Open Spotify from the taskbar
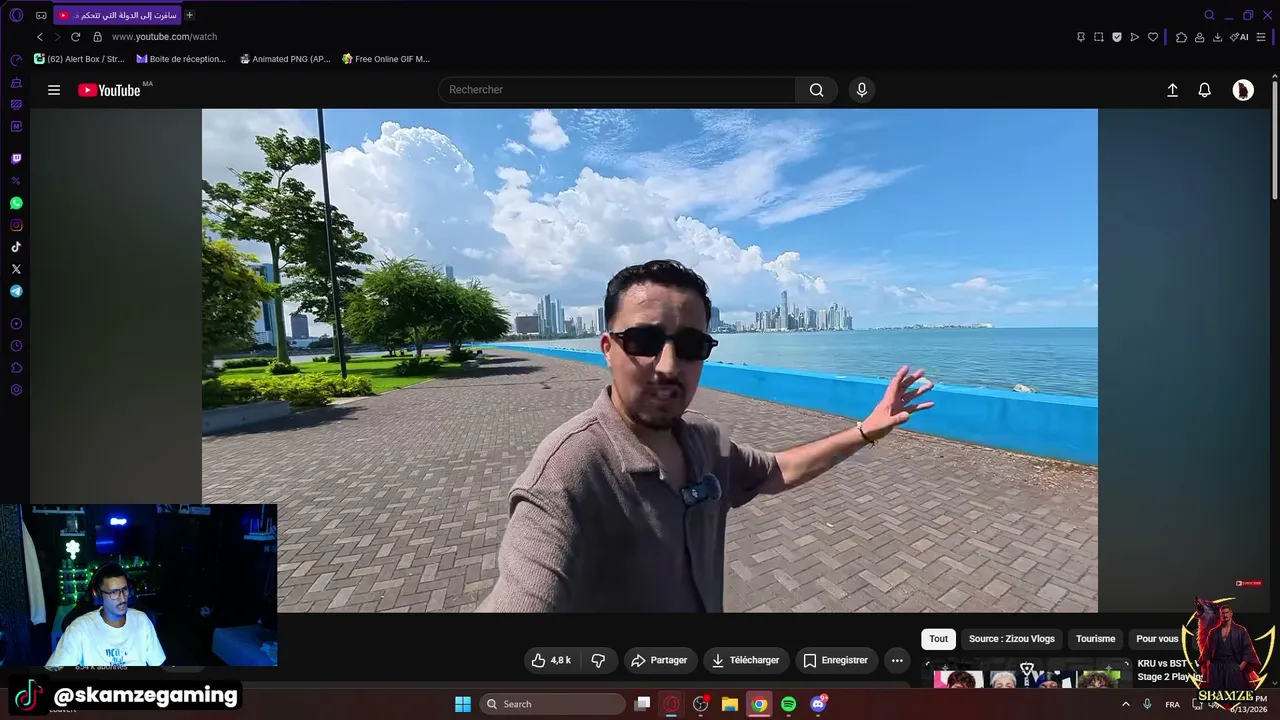 788,704
